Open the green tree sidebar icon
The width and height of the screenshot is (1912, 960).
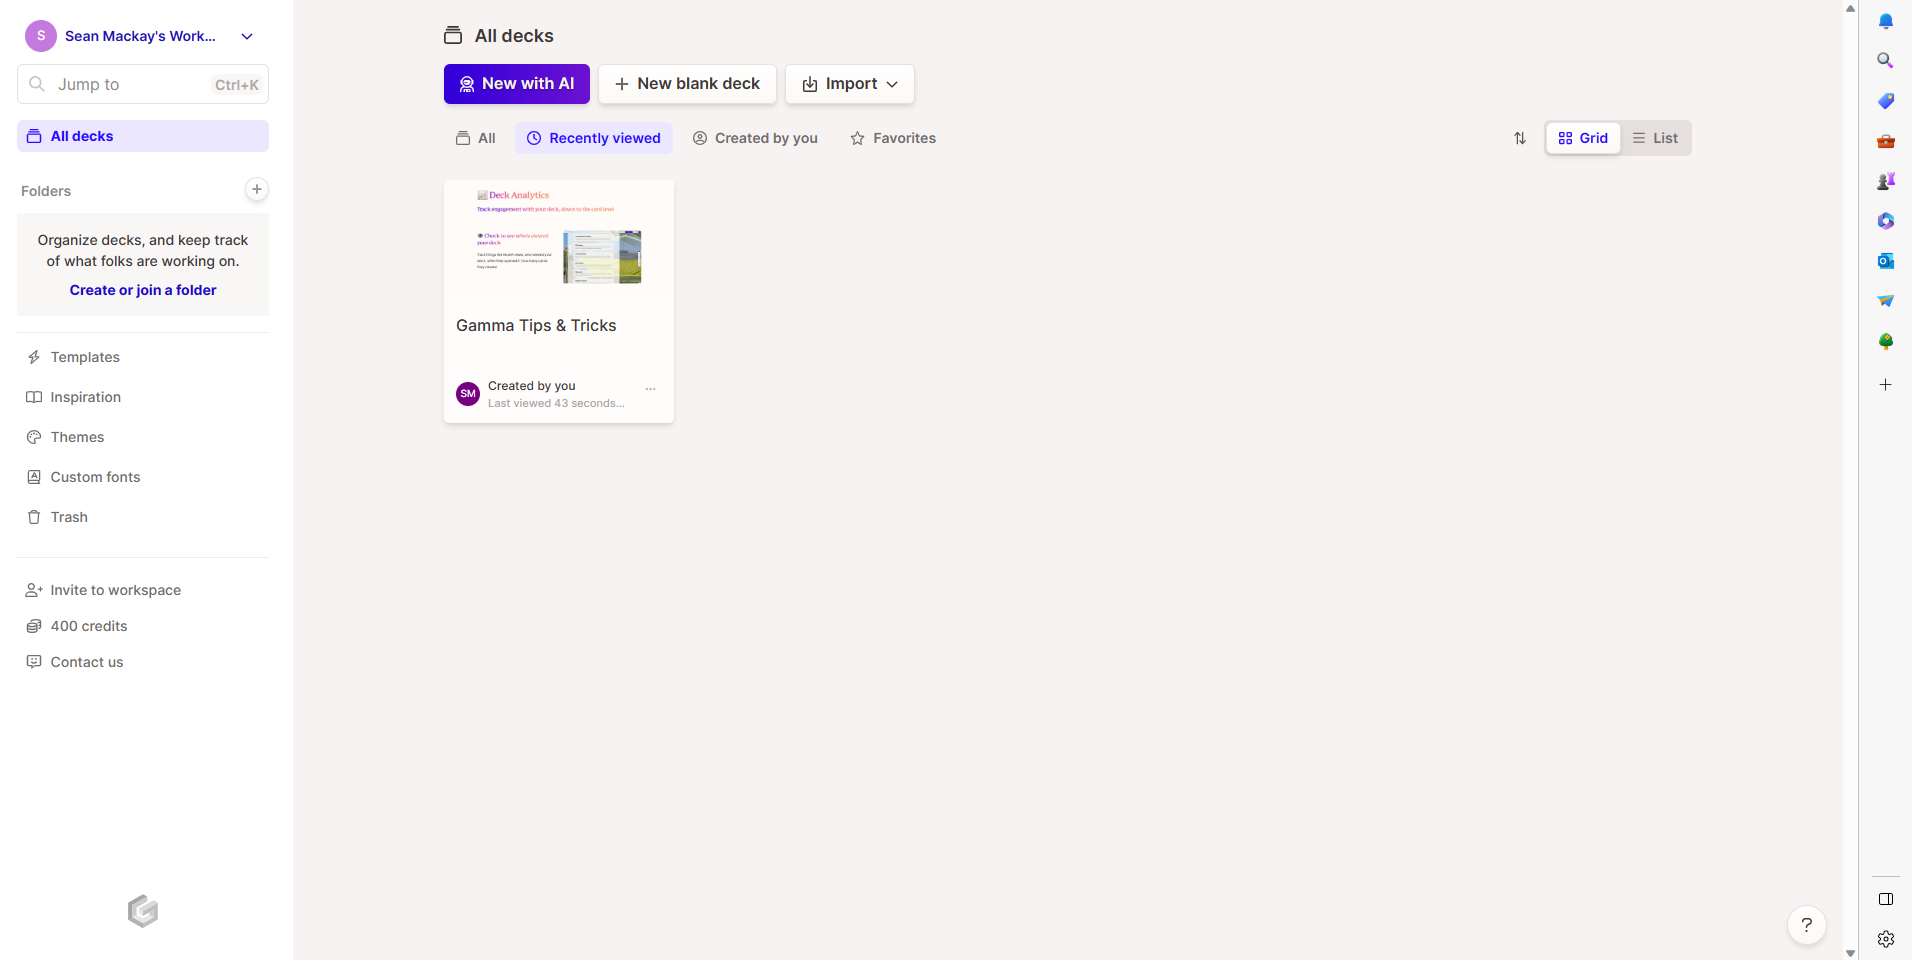(x=1885, y=341)
